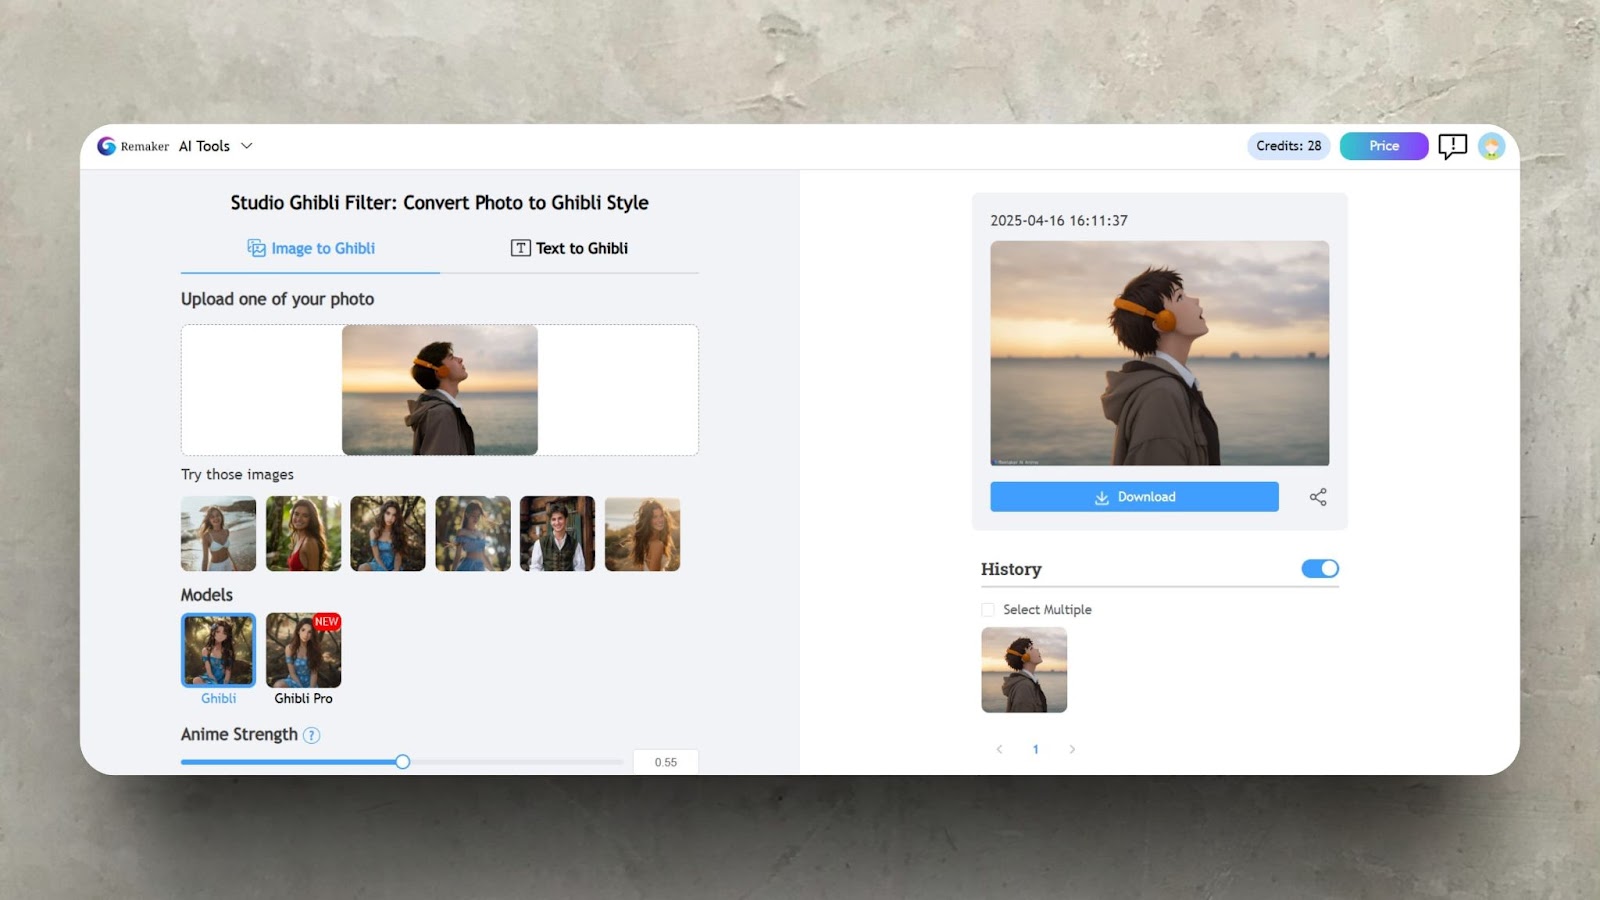Toggle the History switch off
The height and width of the screenshot is (900, 1600).
coord(1320,568)
